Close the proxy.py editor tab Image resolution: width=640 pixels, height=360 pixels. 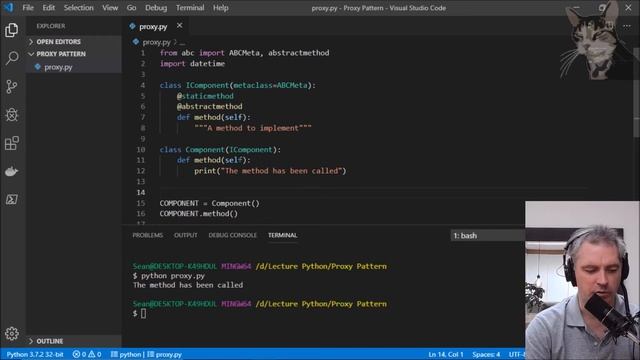tap(180, 26)
